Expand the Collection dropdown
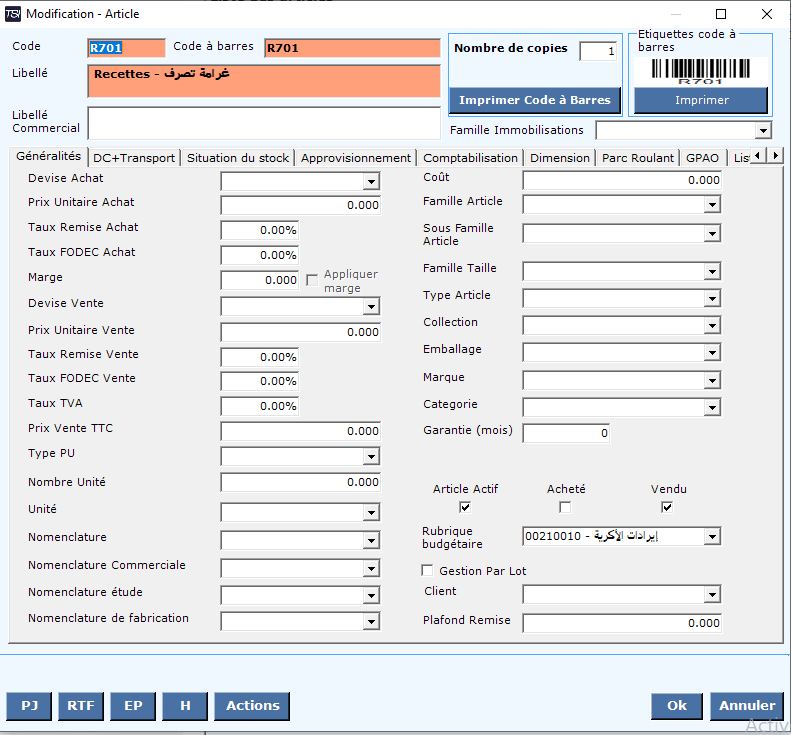791x735 pixels. coord(712,326)
